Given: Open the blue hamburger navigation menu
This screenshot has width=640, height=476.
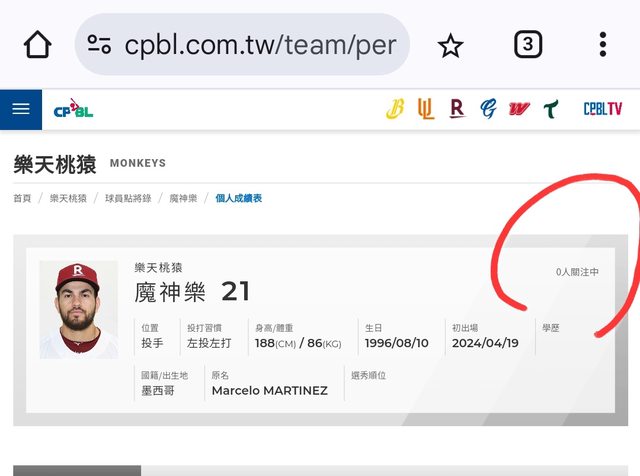Looking at the screenshot, I should click(x=21, y=109).
